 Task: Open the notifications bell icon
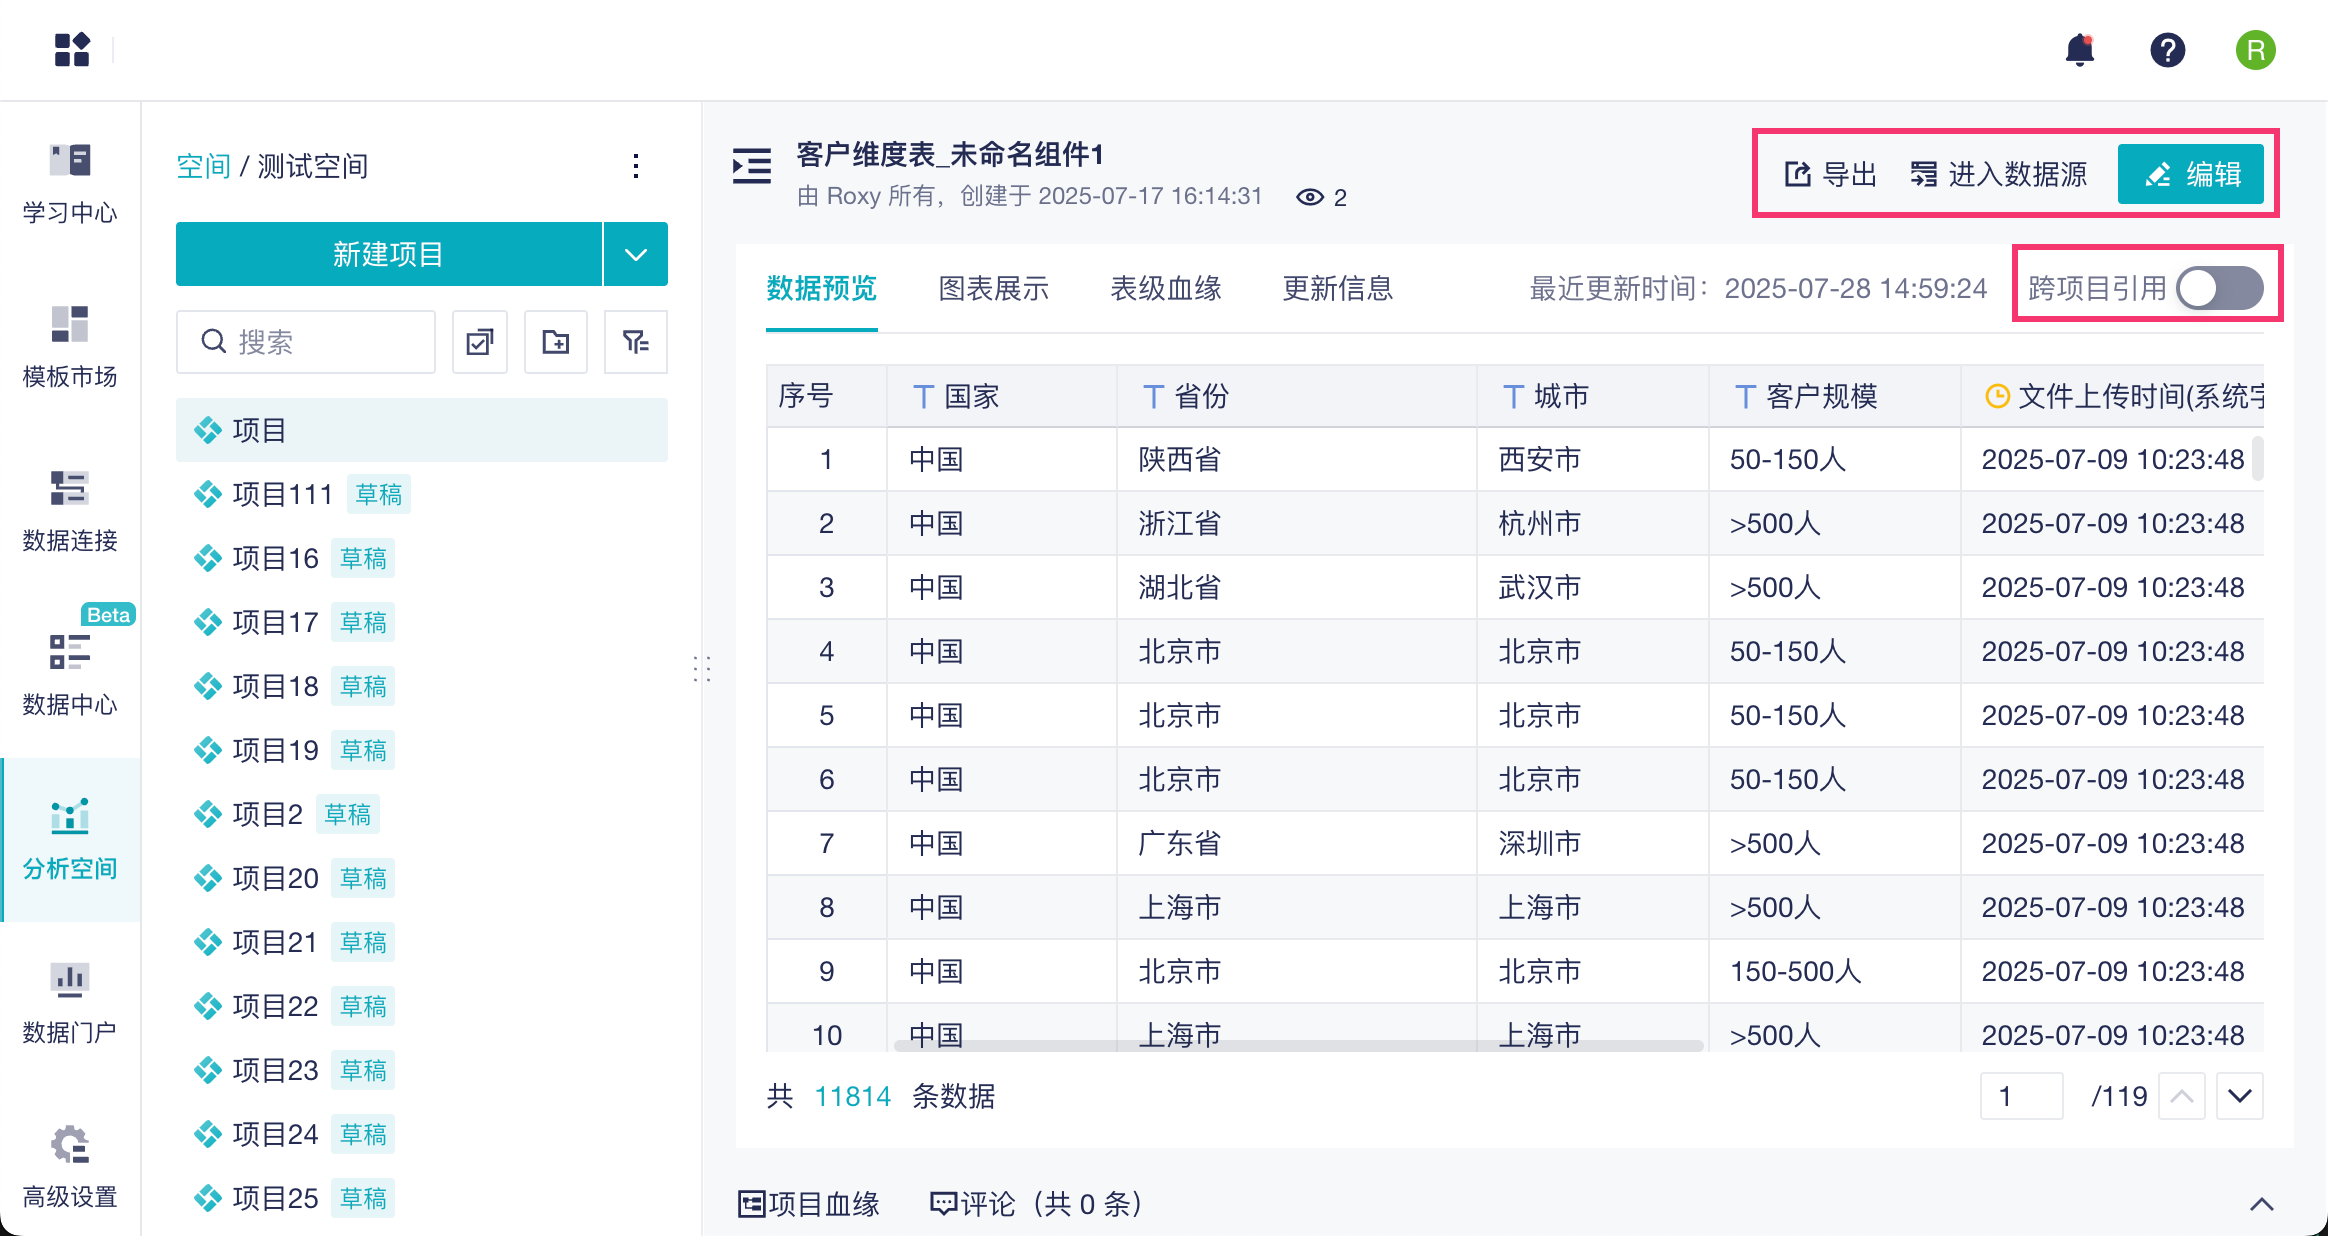click(x=2080, y=50)
